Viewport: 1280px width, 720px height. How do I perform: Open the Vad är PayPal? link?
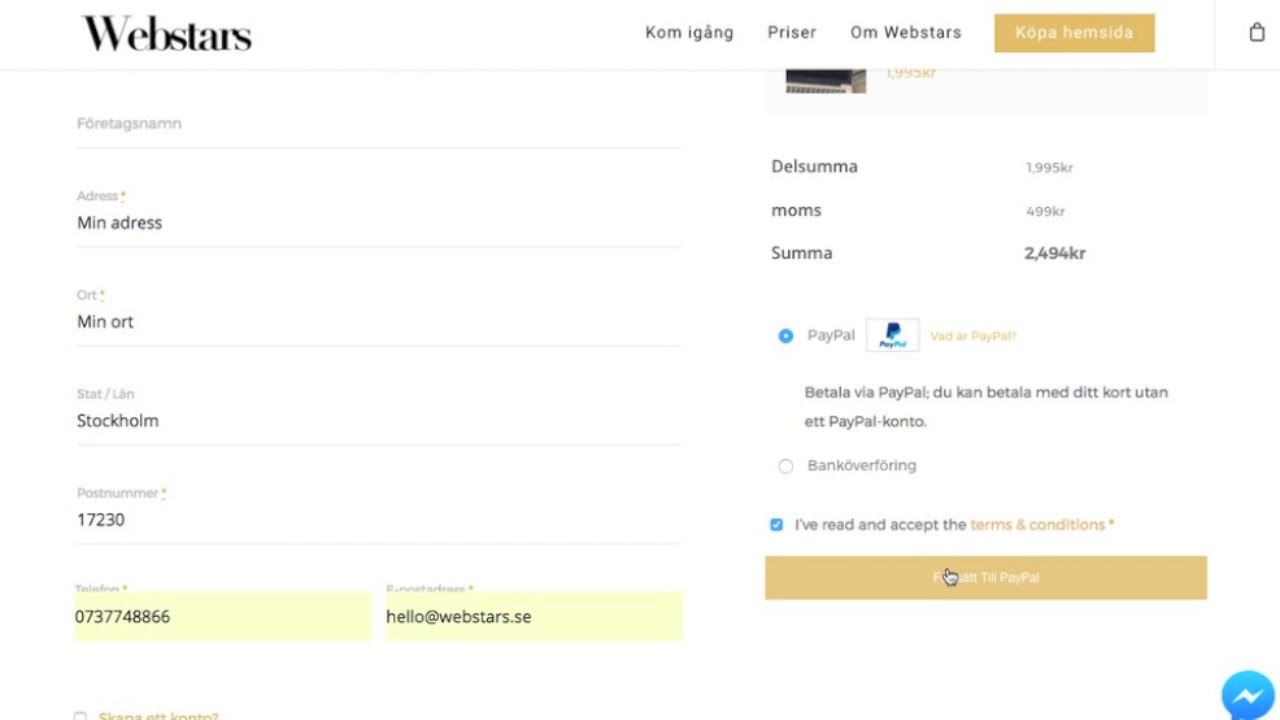pos(973,336)
